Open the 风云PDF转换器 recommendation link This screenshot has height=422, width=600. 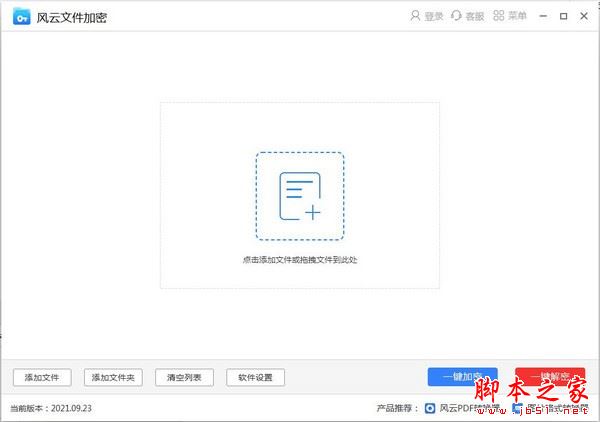tap(470, 408)
